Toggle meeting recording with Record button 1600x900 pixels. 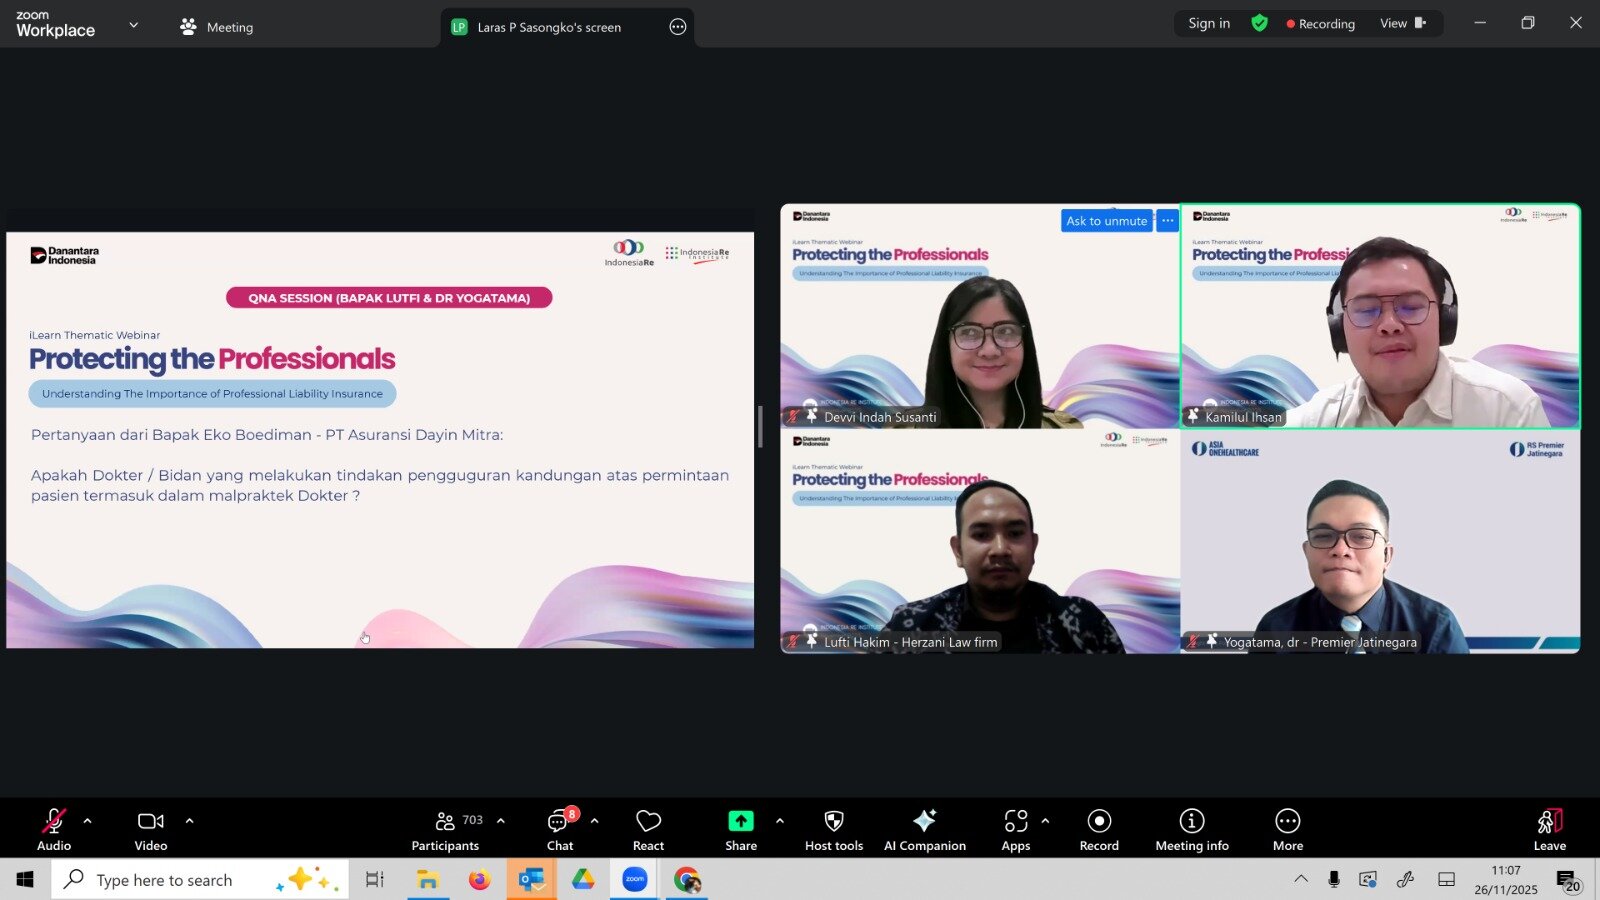(1099, 830)
